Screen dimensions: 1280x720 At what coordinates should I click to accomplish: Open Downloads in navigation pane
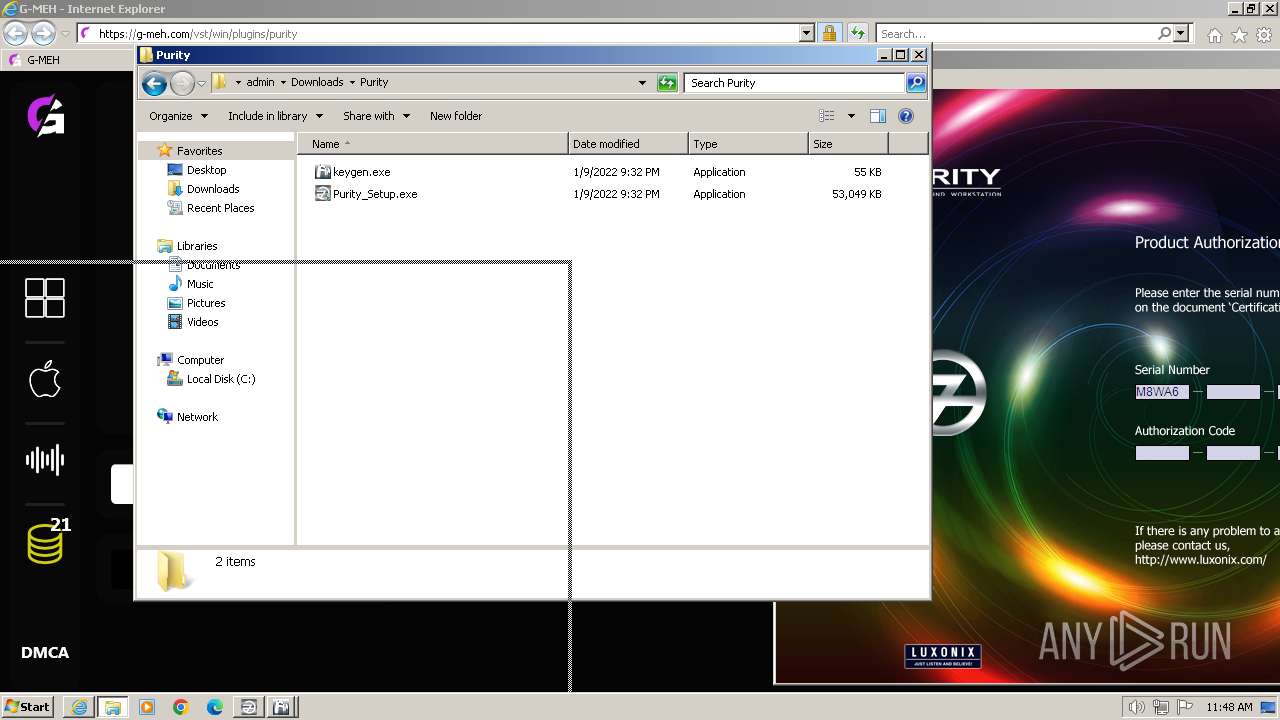point(213,189)
